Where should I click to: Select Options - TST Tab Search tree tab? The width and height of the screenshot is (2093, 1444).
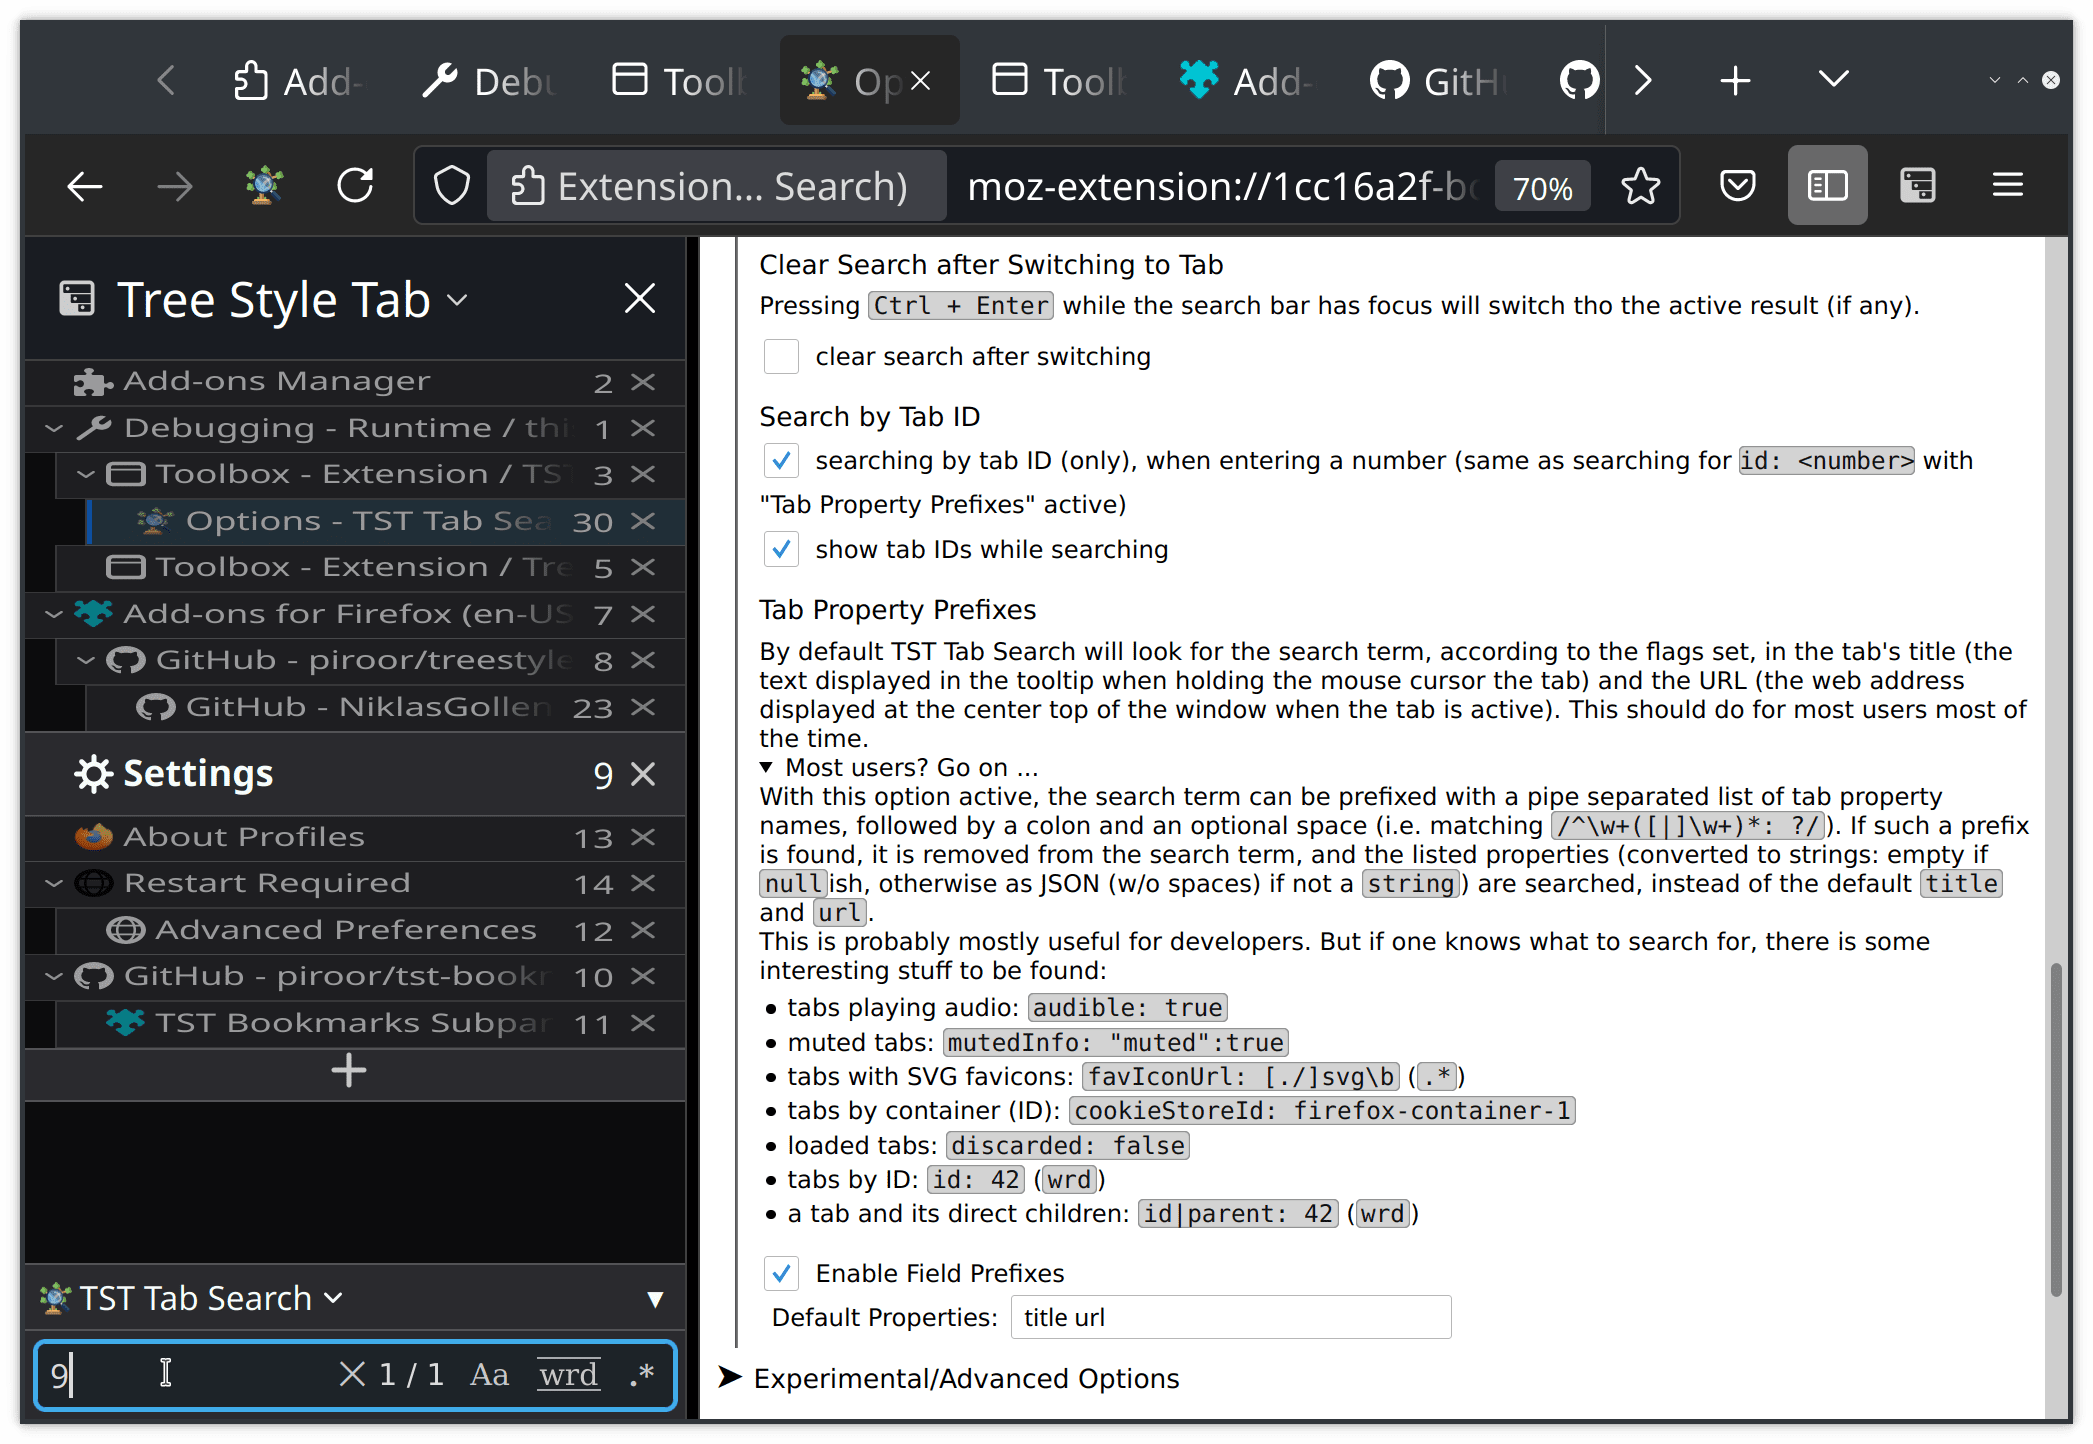click(x=386, y=522)
